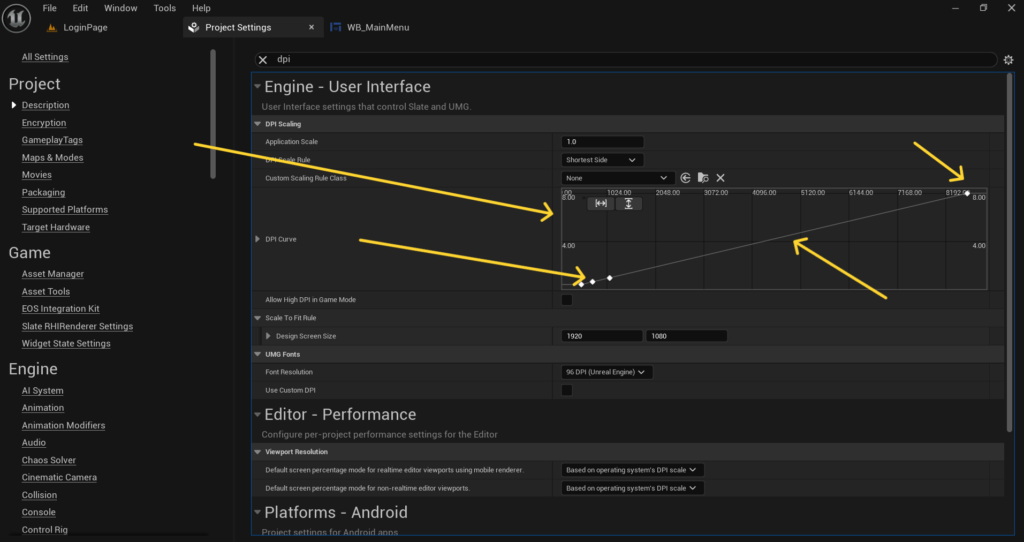Screen dimensions: 1024x542
Task: Clear the dpi search with X icon
Action: (x=263, y=59)
